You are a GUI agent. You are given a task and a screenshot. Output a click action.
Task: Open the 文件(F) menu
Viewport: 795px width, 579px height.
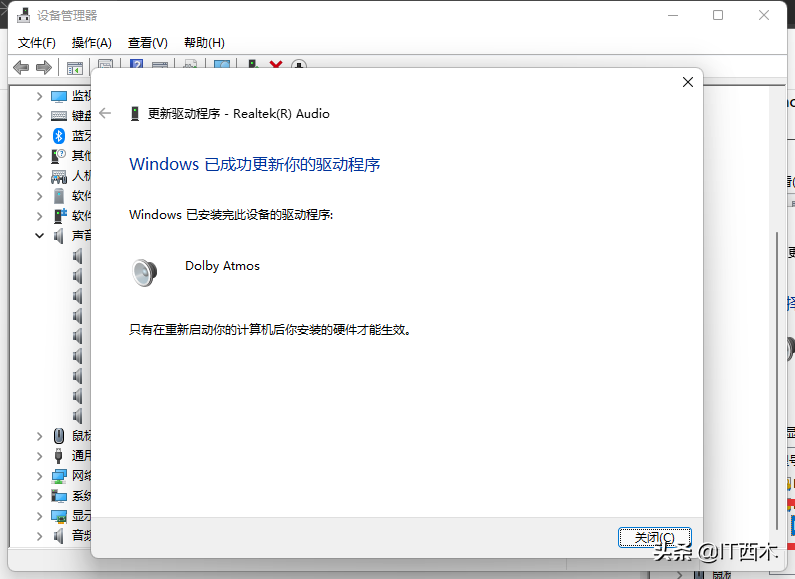tap(37, 43)
